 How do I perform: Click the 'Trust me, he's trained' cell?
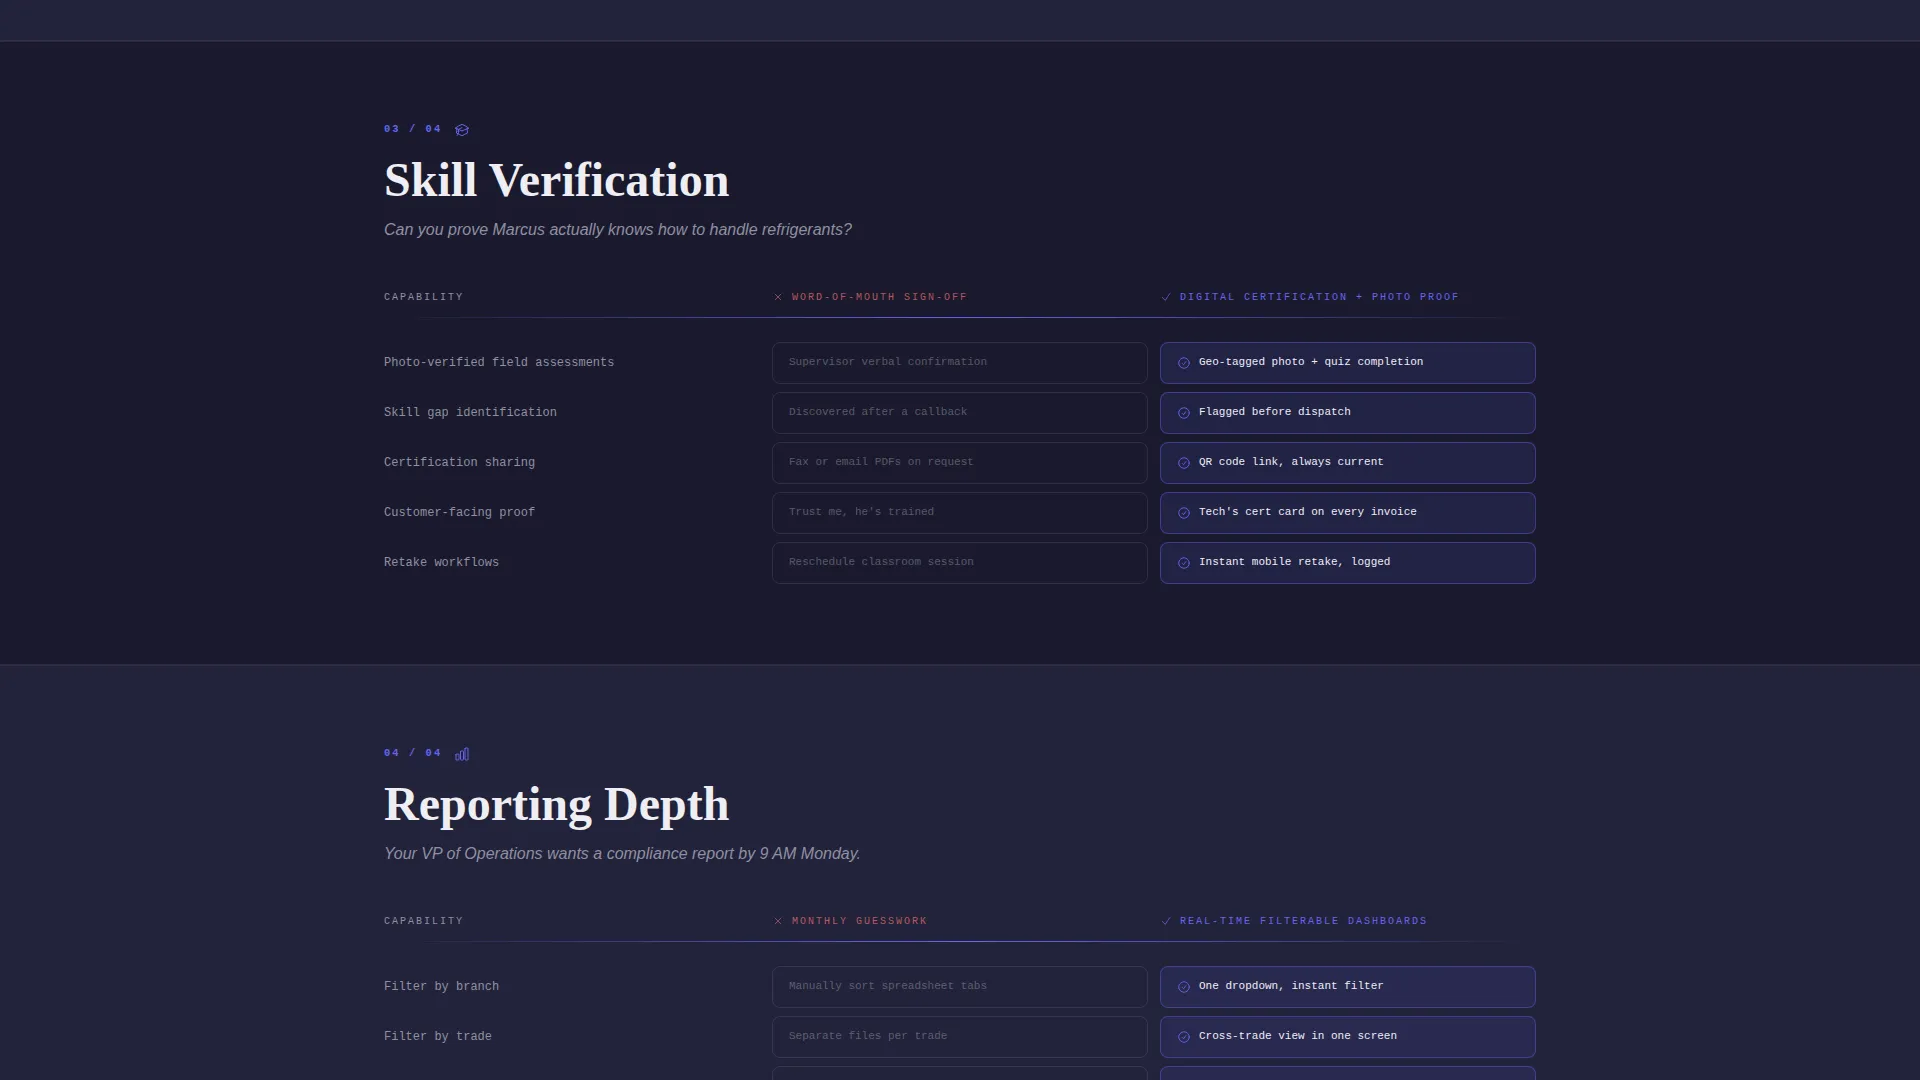[960, 513]
